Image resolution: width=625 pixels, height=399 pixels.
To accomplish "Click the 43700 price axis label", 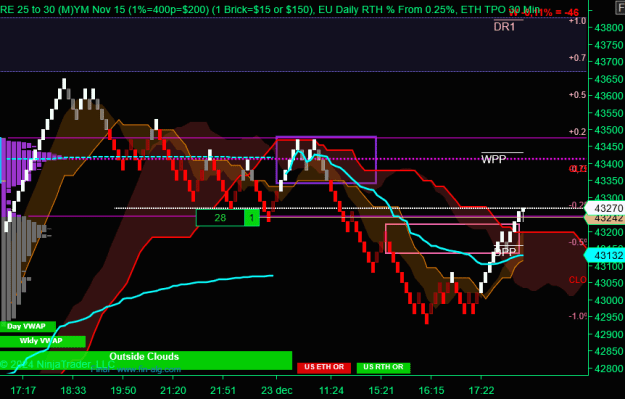I will click(609, 62).
